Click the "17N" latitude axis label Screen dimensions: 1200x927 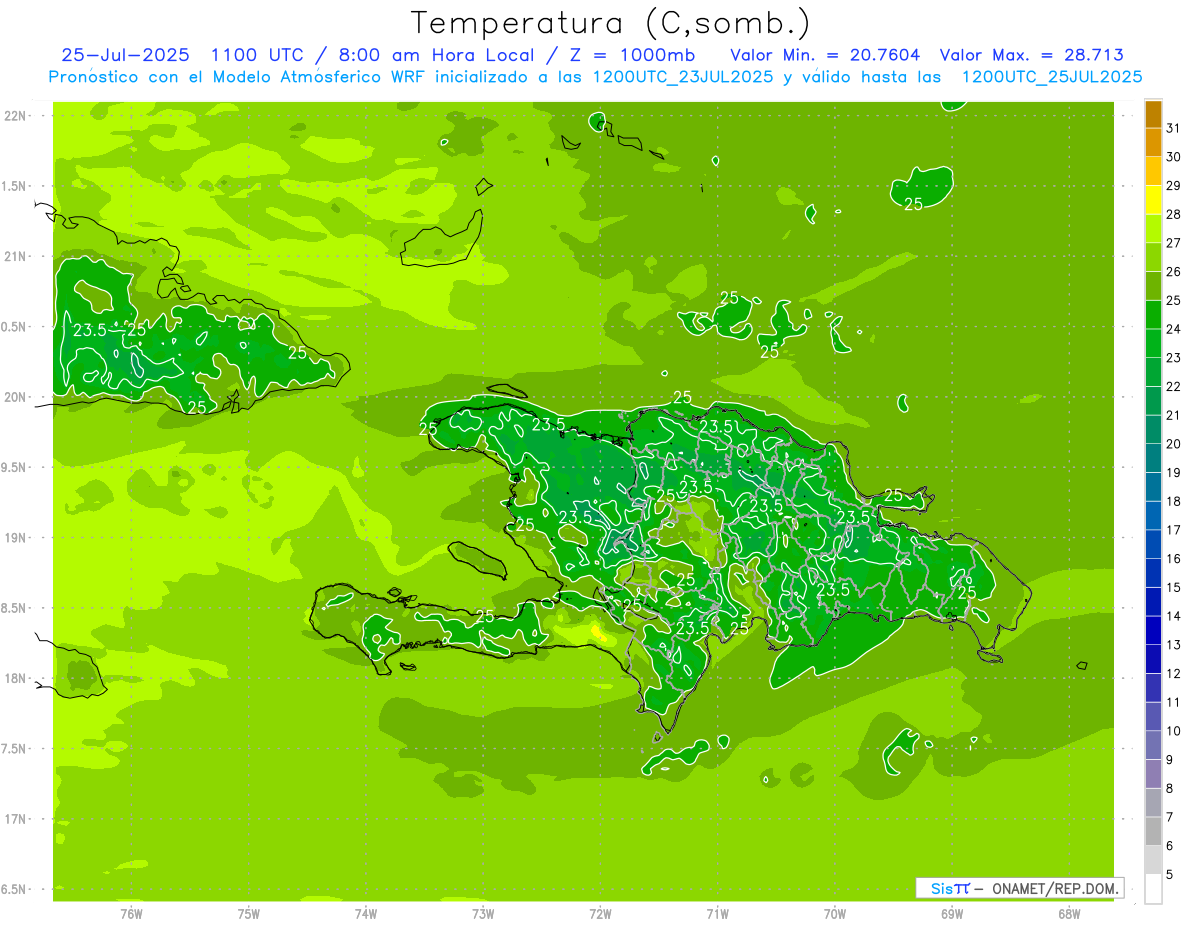click(x=17, y=819)
